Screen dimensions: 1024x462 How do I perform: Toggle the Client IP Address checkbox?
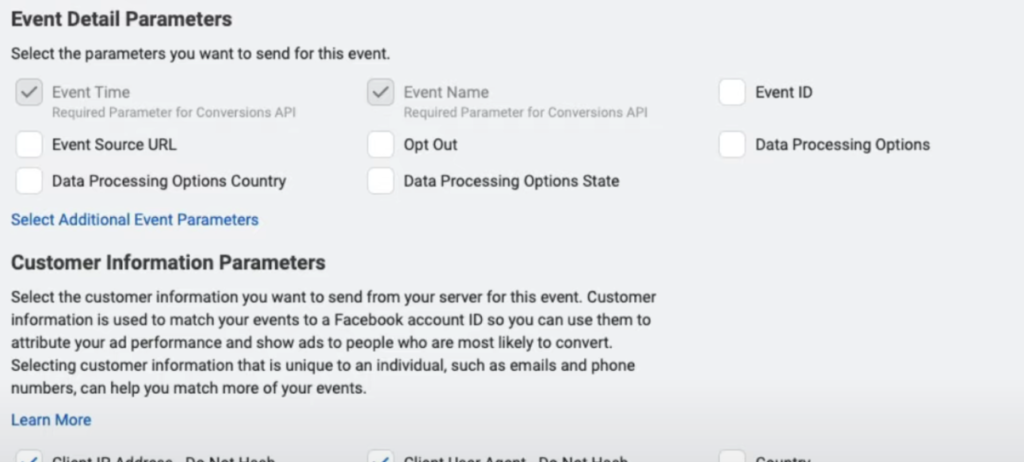pos(29,458)
